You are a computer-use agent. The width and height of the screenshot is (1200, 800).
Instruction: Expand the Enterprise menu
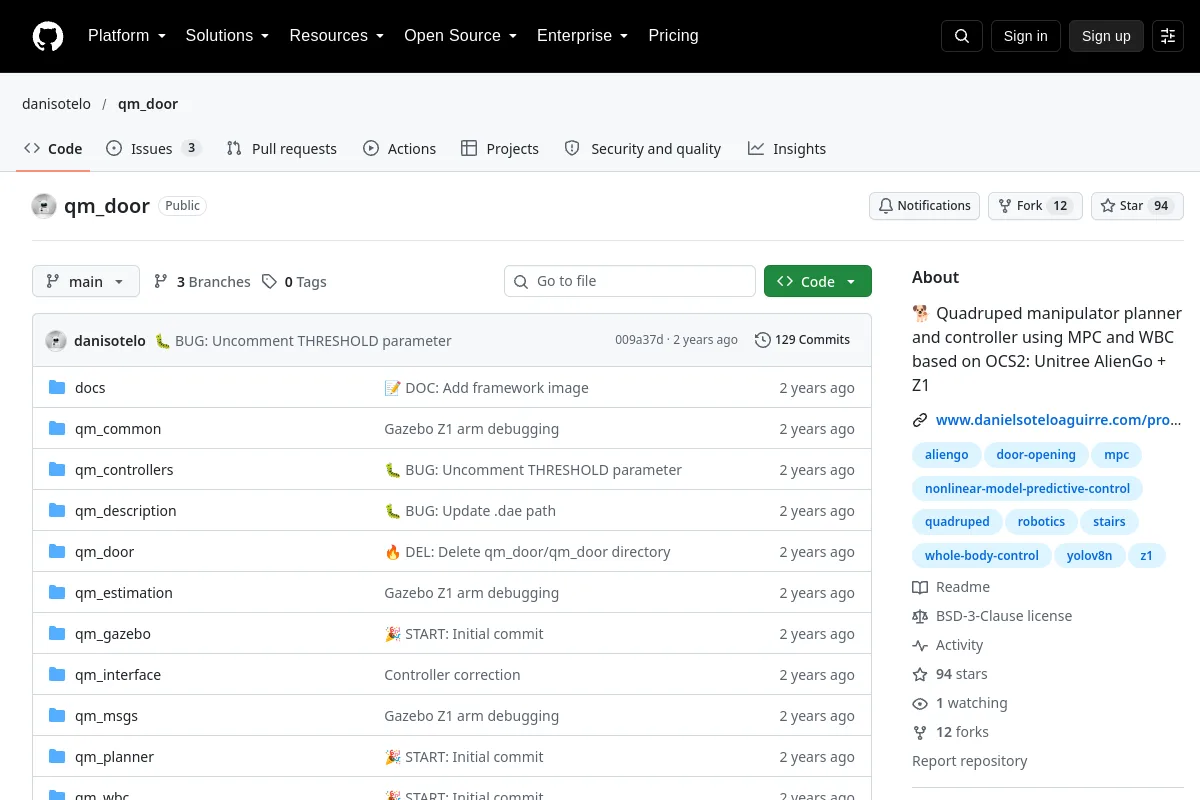point(582,36)
